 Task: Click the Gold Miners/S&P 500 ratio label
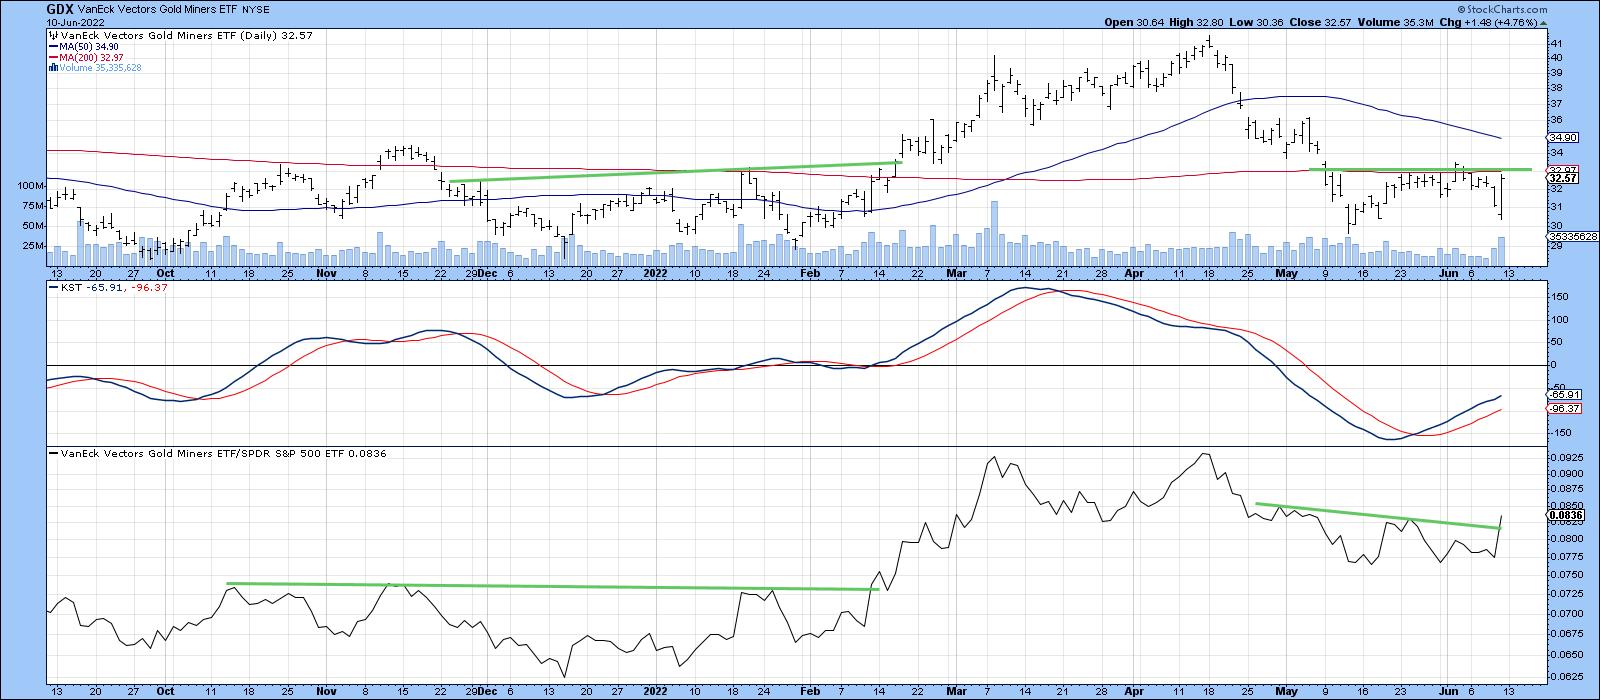click(x=218, y=453)
